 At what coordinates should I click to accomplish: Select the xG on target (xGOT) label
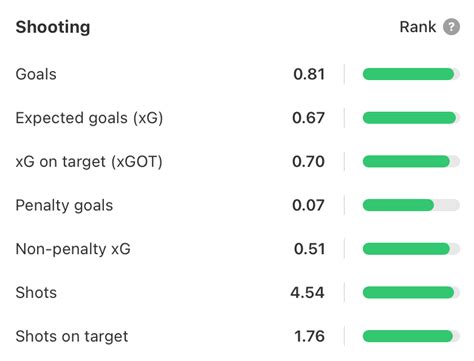[89, 162]
